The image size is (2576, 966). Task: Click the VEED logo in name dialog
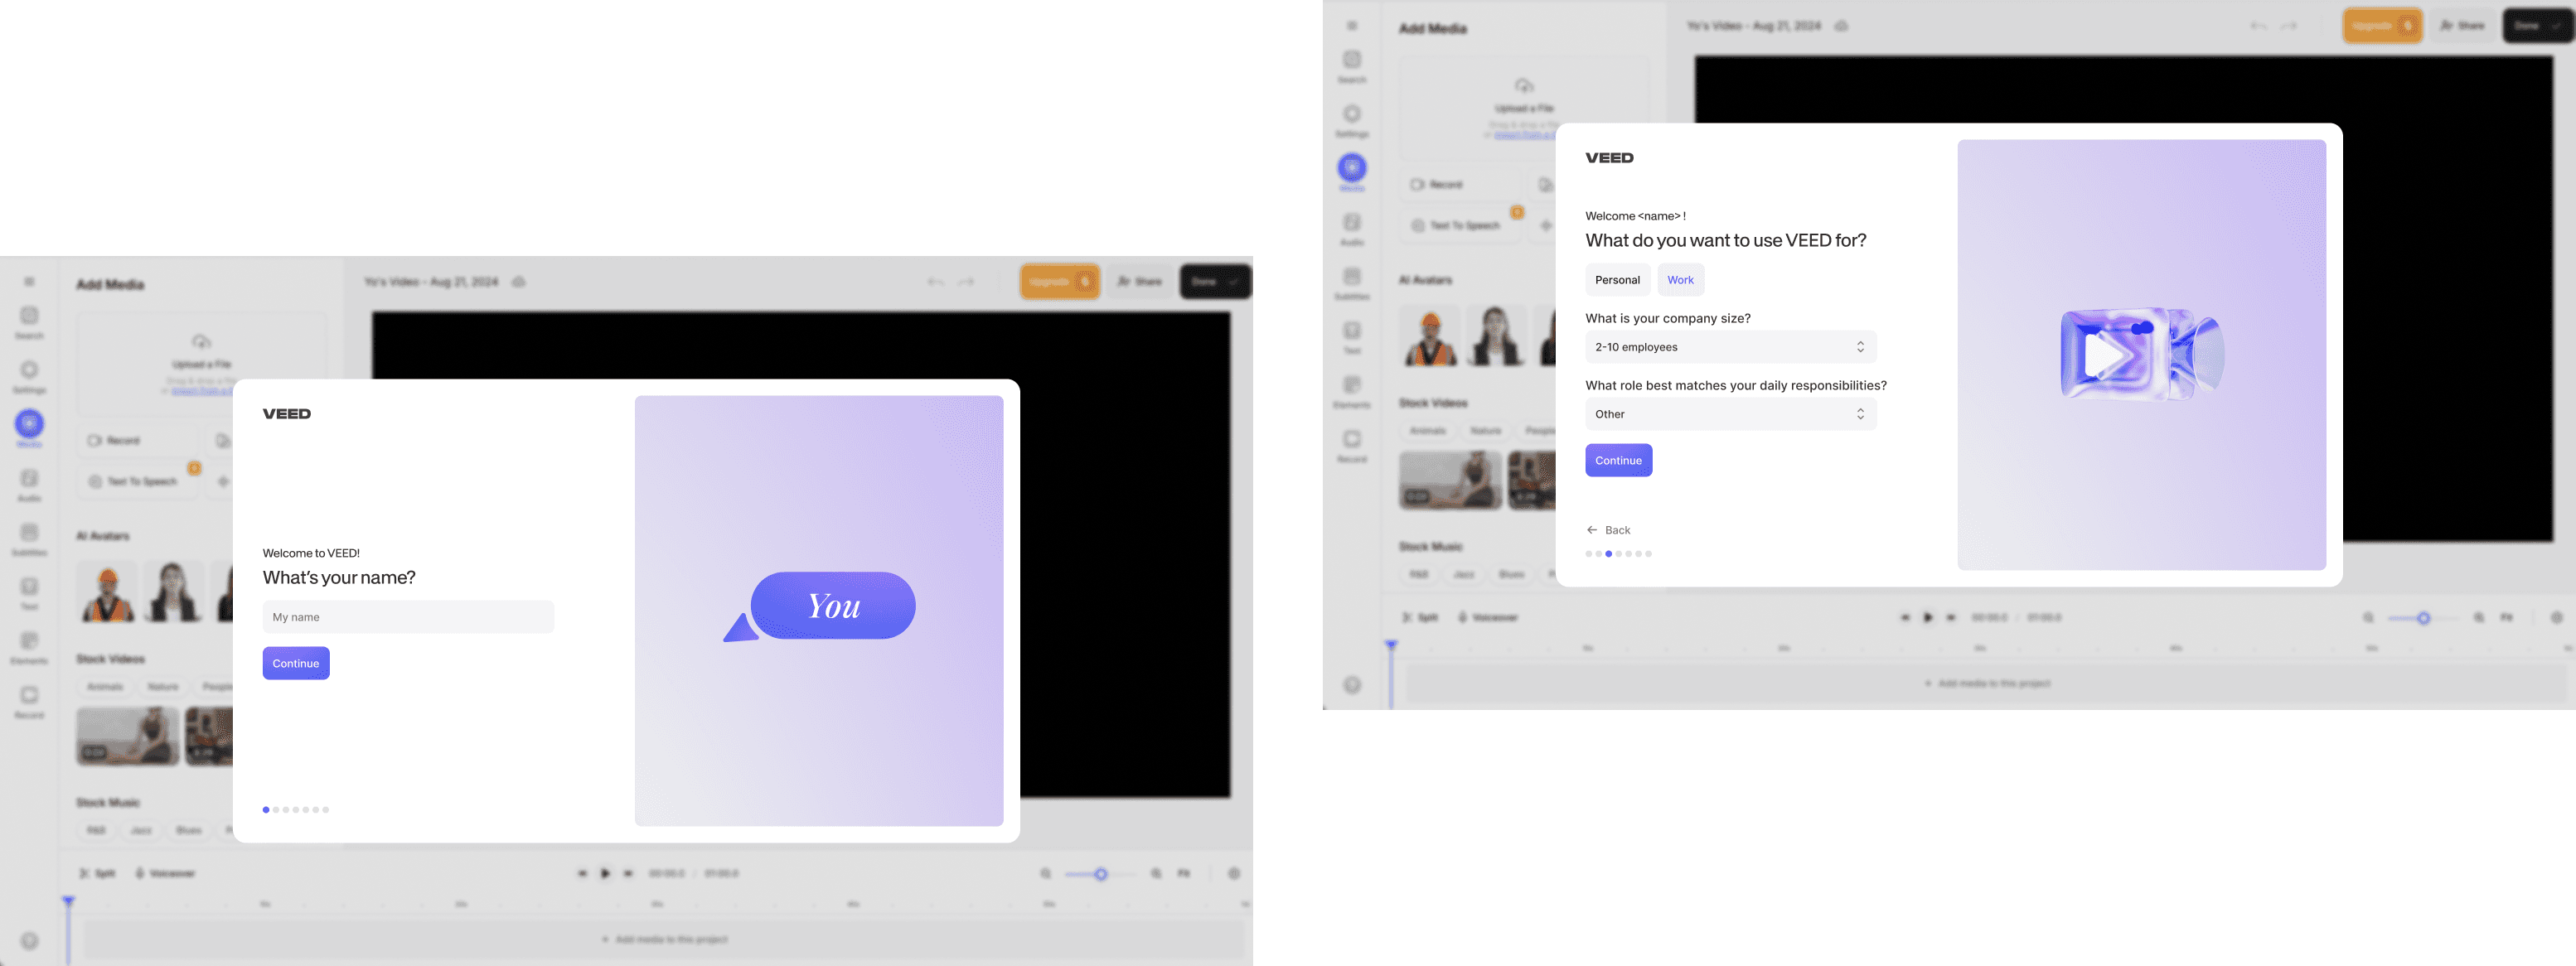(287, 414)
